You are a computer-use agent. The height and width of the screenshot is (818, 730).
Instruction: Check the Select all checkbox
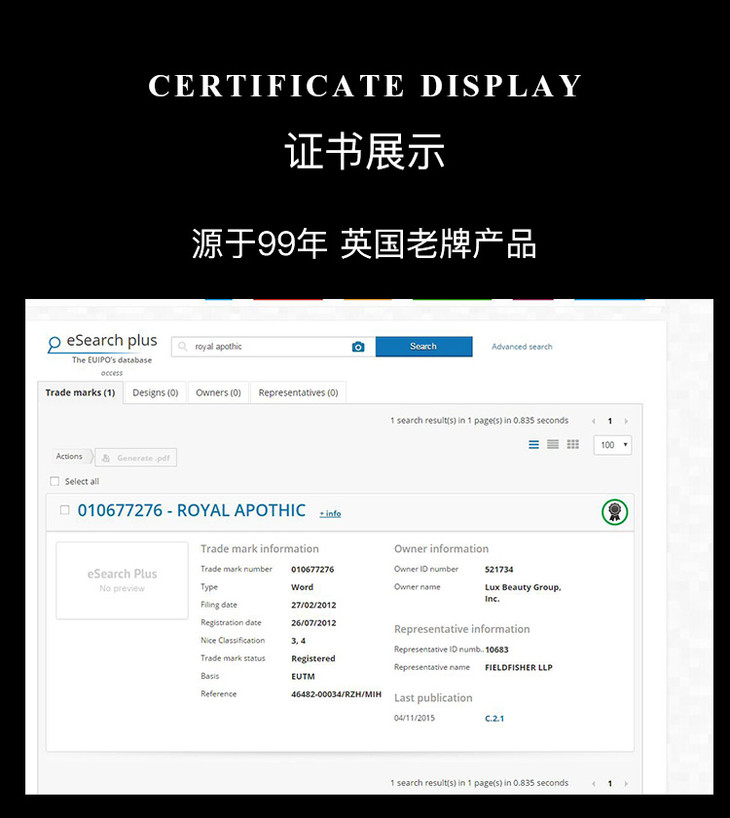55,481
